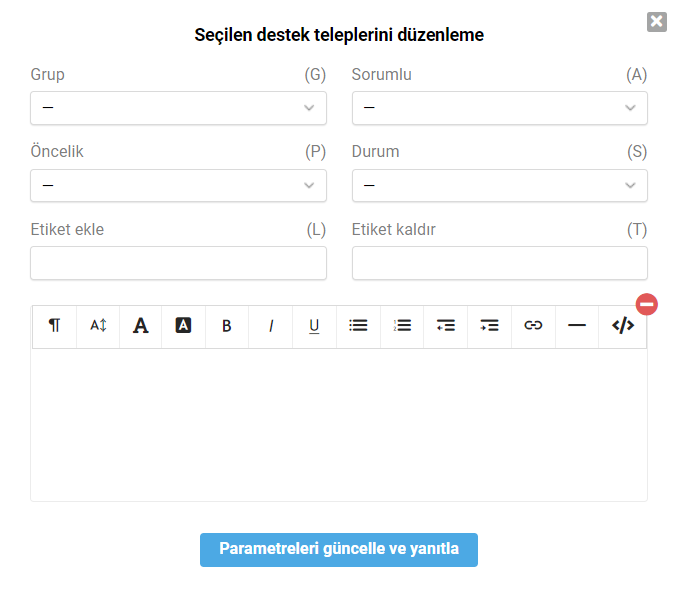Image resolution: width=679 pixels, height=598 pixels.
Task: Open the paragraph format icon
Action: [x=55, y=326]
